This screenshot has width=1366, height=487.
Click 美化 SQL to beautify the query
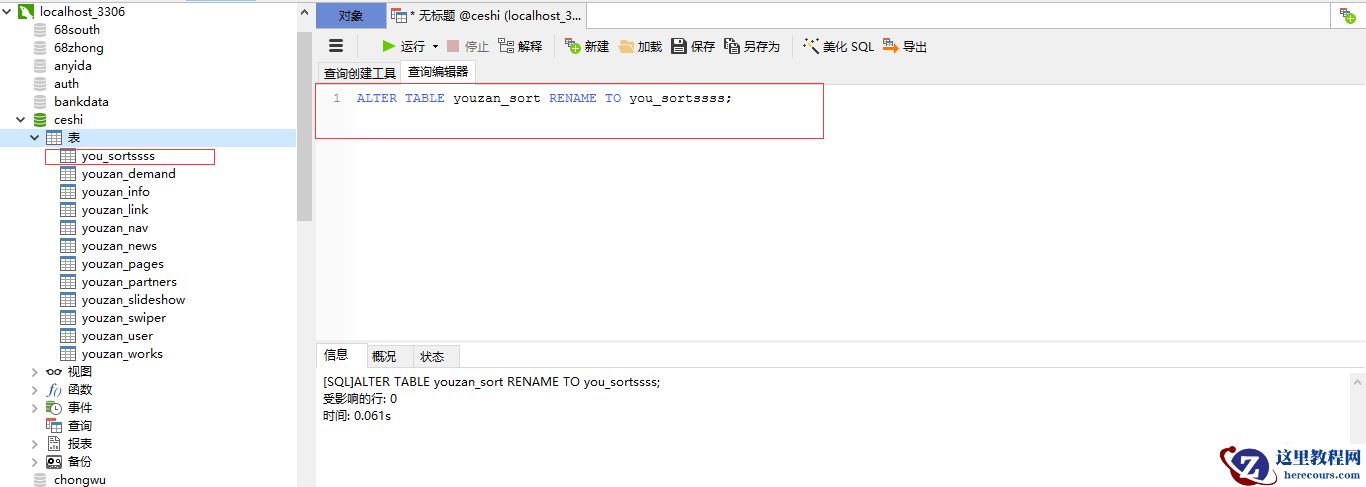tap(838, 46)
